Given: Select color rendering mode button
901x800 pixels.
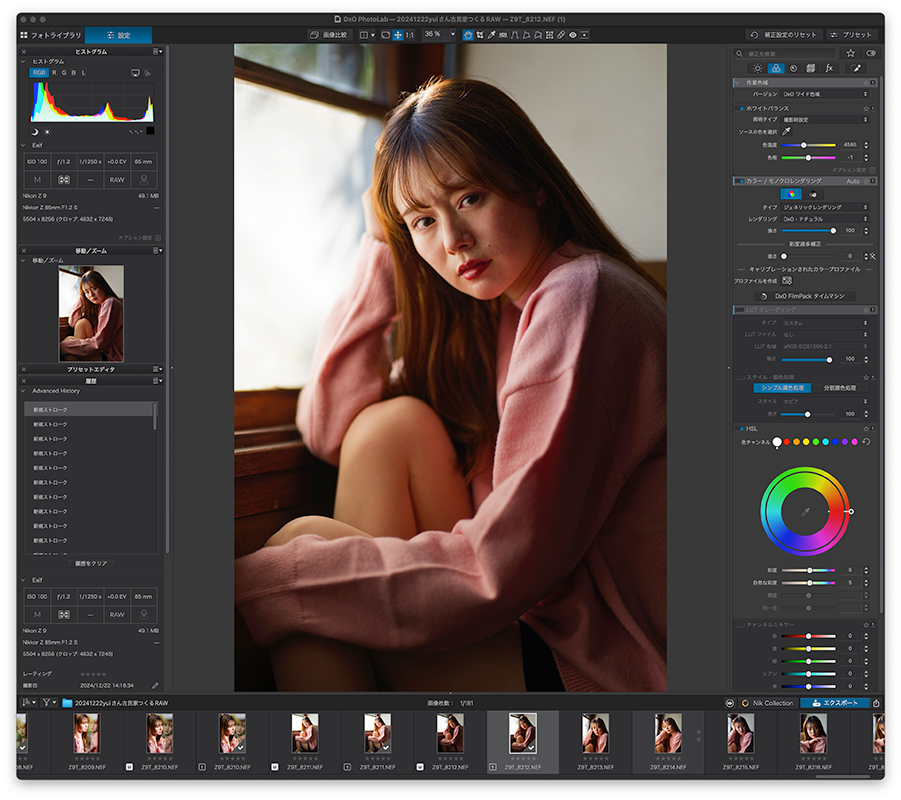Looking at the screenshot, I should (791, 194).
